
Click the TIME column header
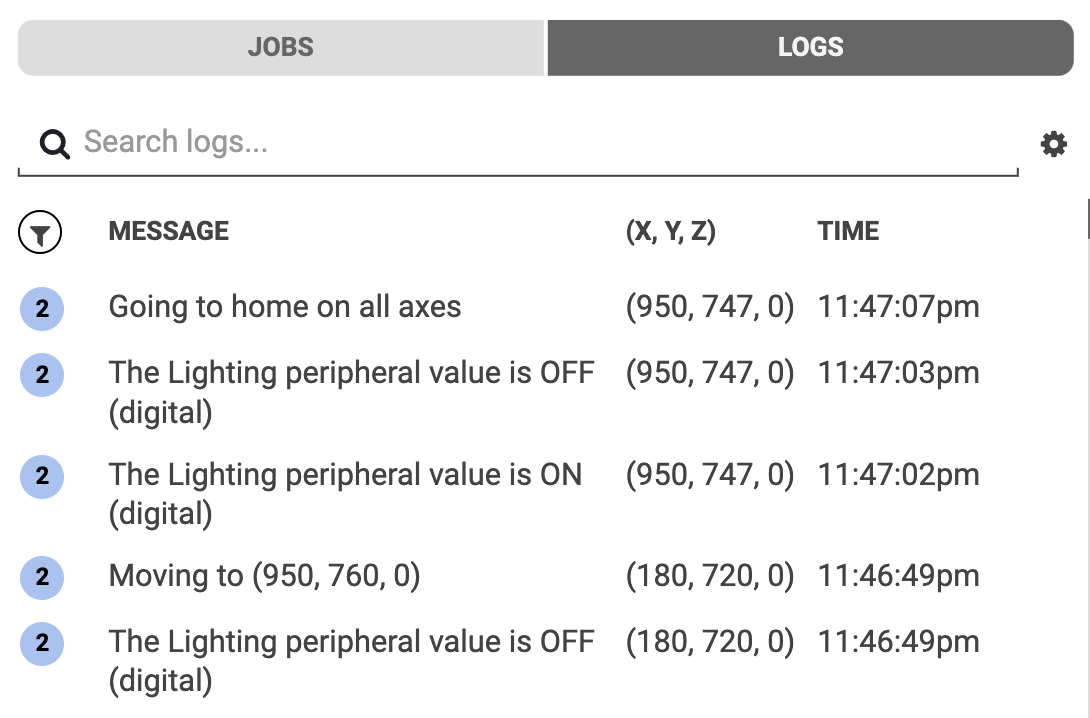[x=848, y=231]
